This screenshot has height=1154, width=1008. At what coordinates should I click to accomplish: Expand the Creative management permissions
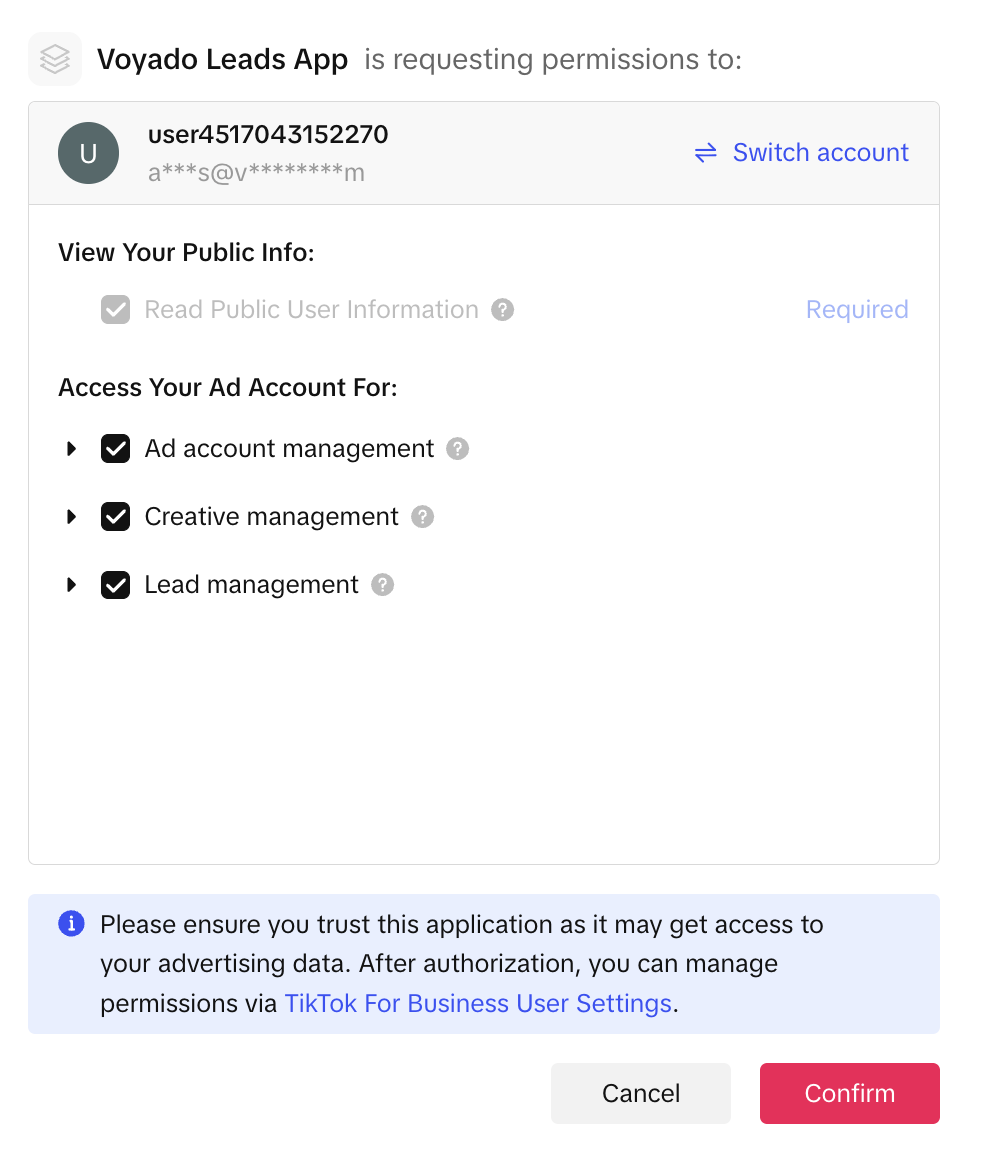click(x=71, y=517)
